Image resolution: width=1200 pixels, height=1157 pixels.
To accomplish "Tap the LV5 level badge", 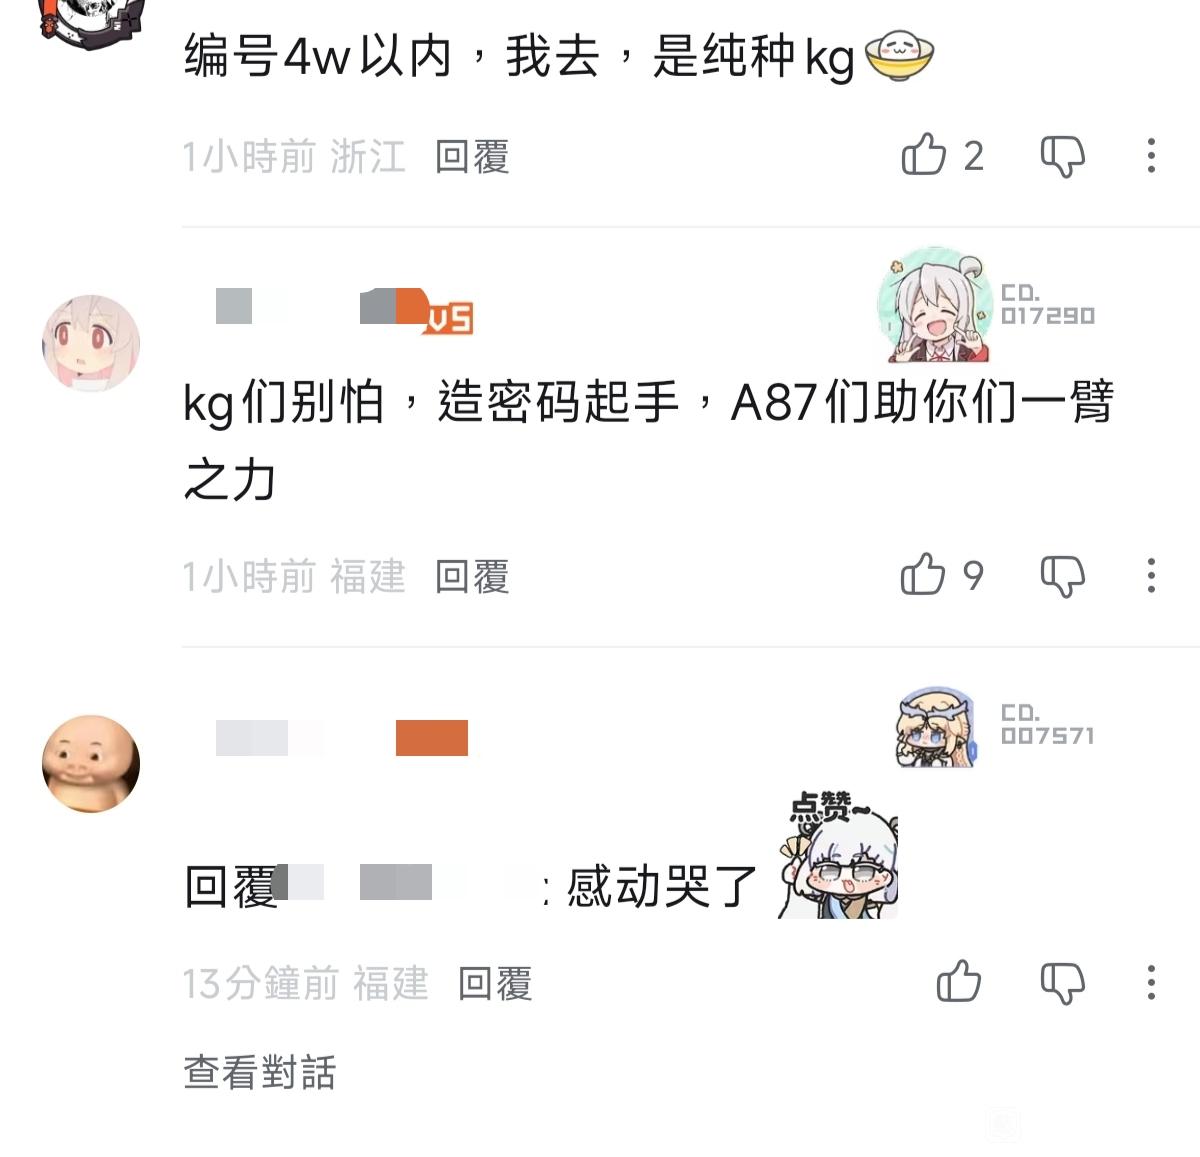I will pos(447,317).
